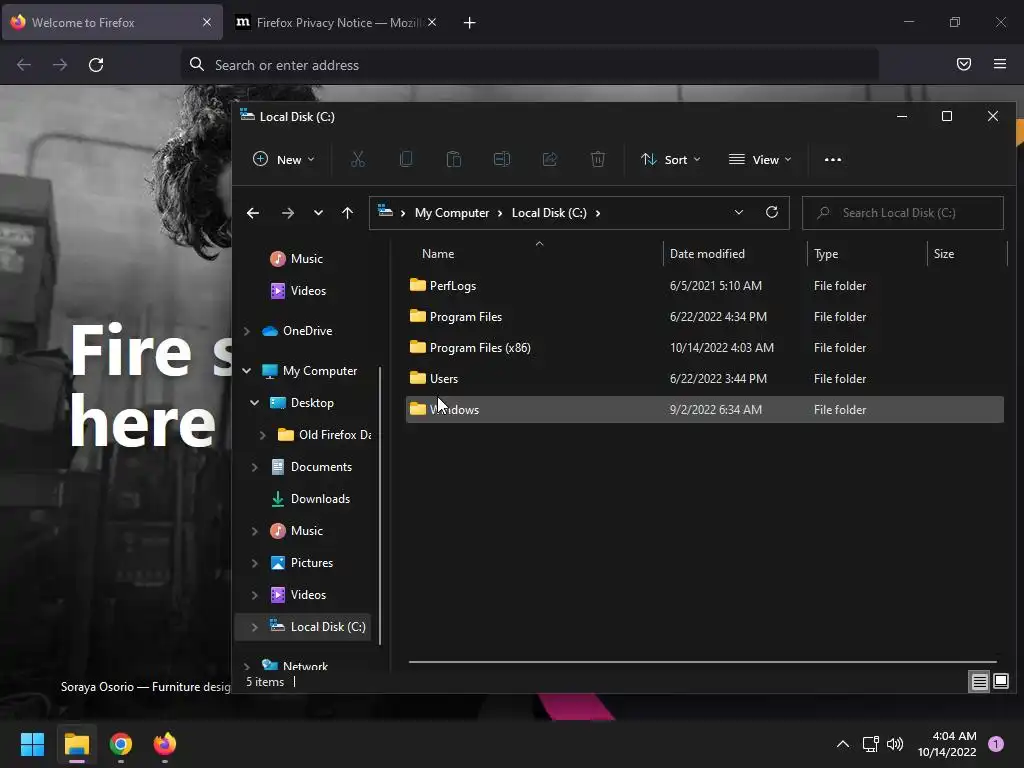Click Local Disk (C:) breadcrumb segment
This screenshot has height=768, width=1024.
(549, 213)
